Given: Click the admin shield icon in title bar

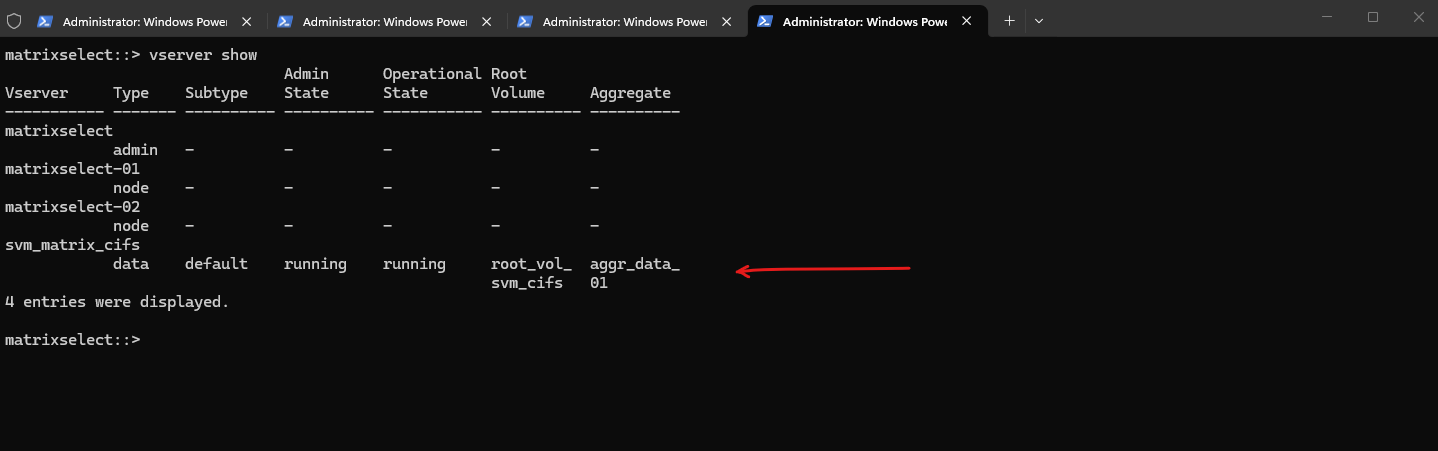Looking at the screenshot, I should pos(14,20).
